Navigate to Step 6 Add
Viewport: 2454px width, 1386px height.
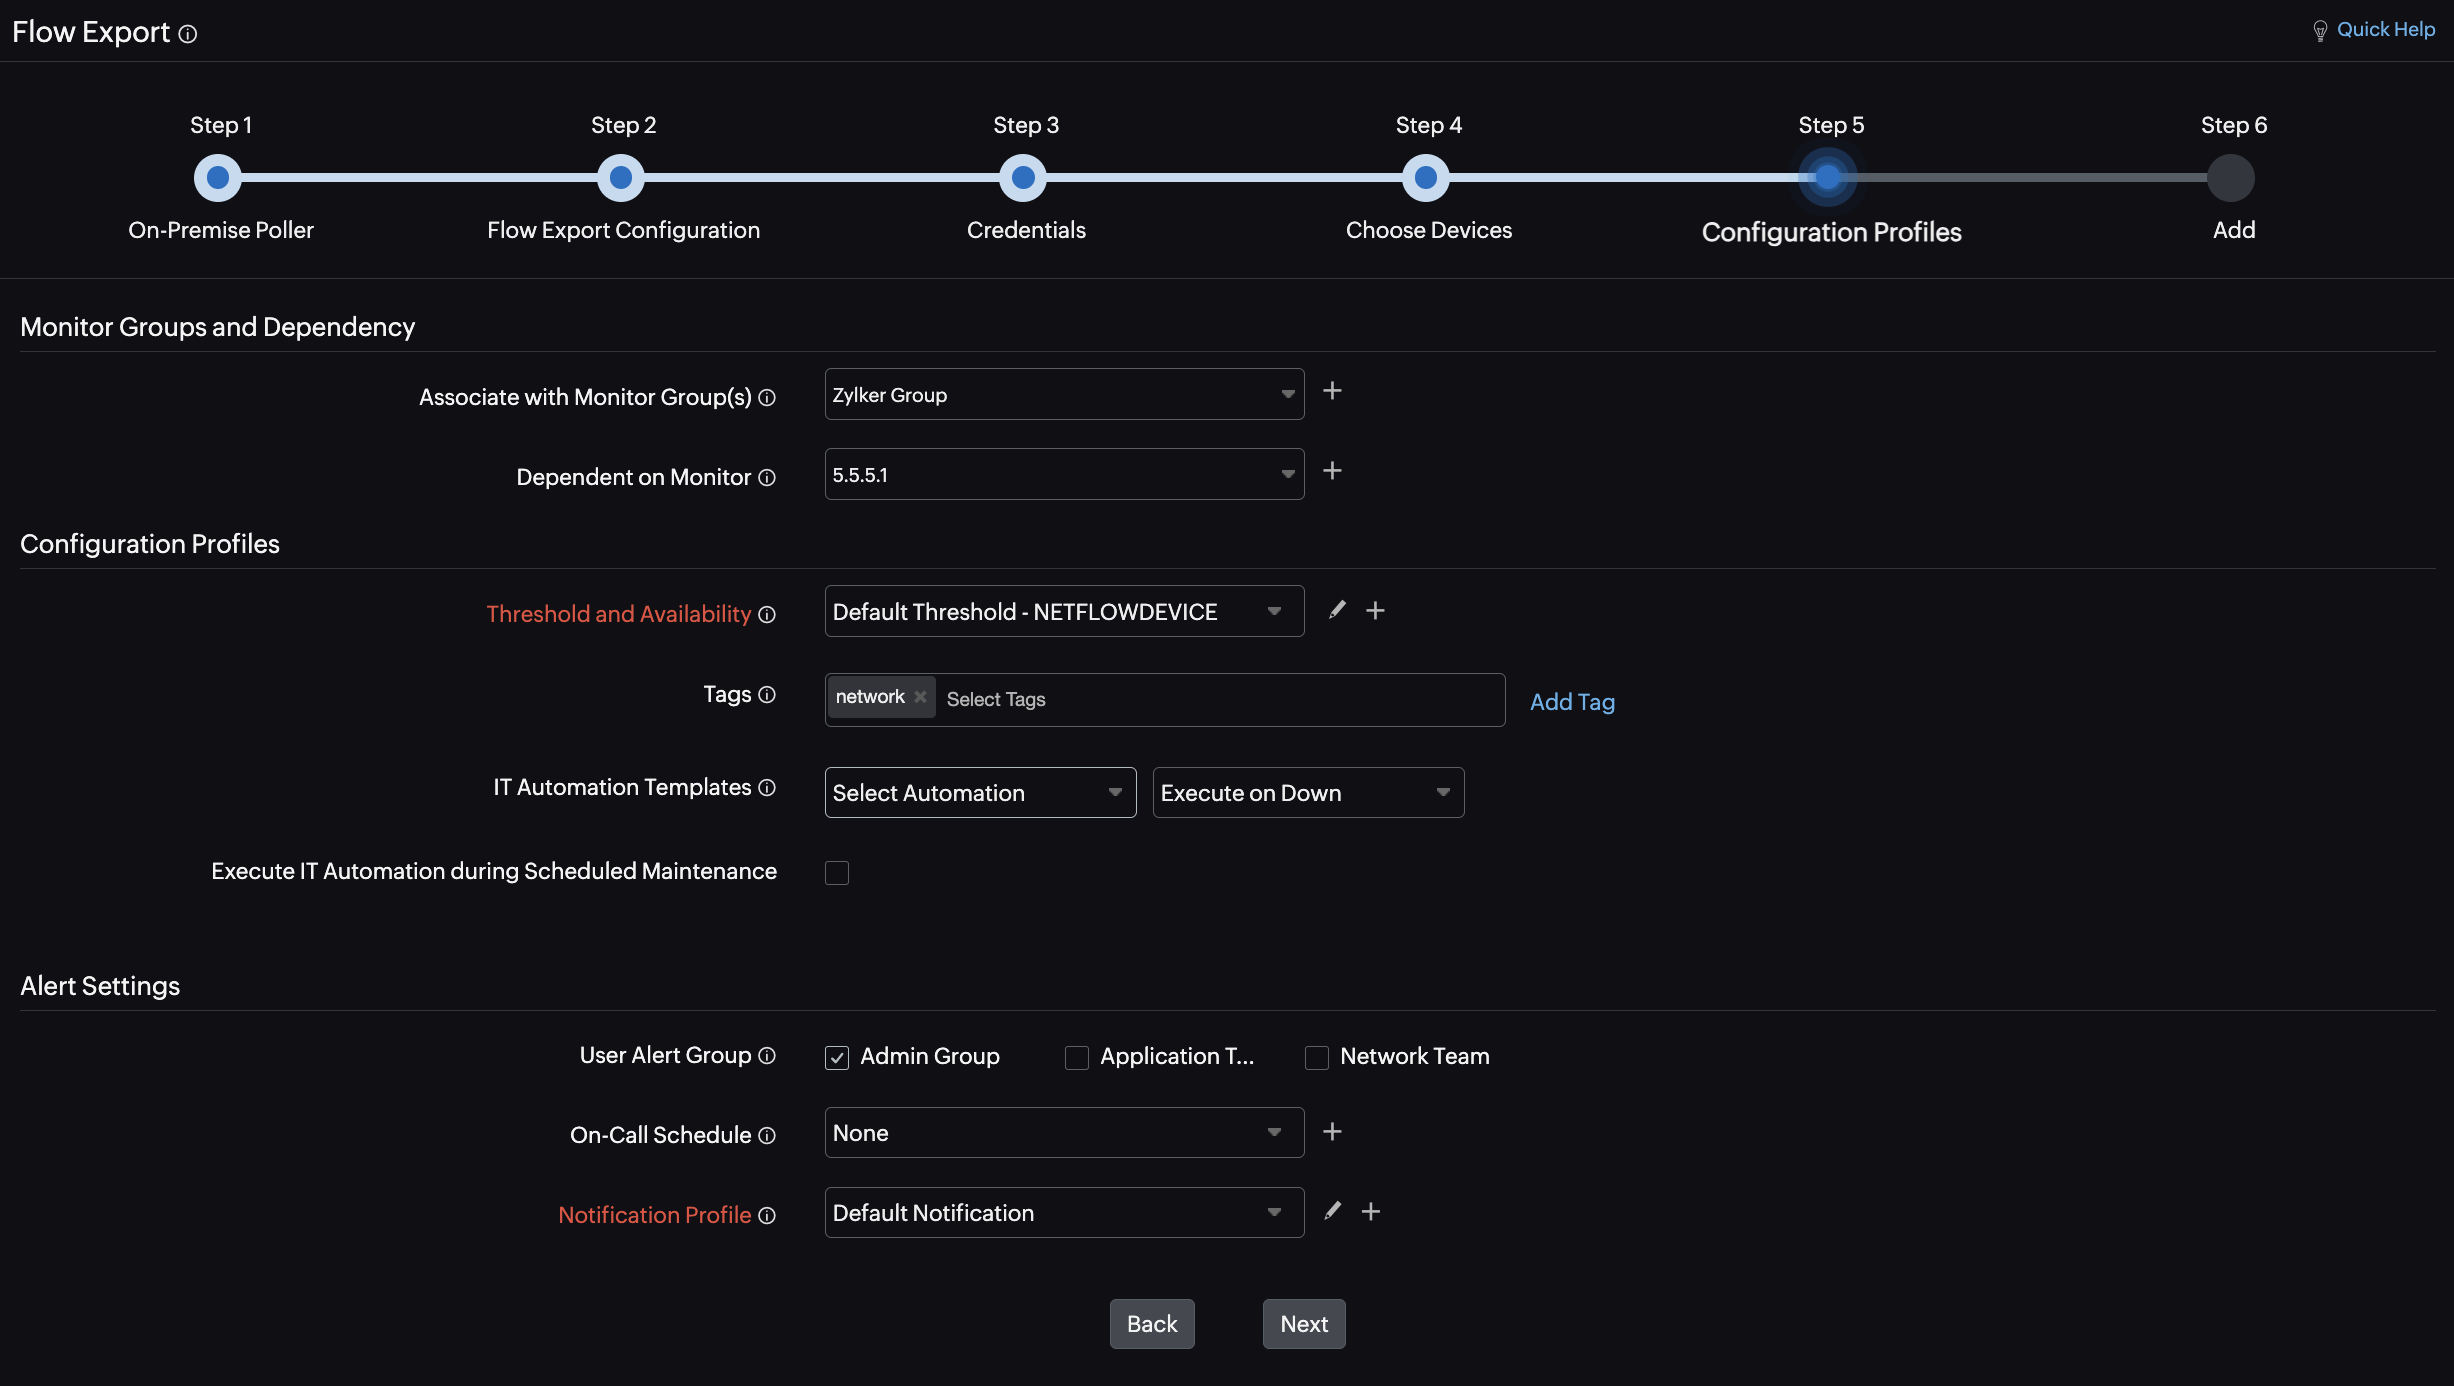click(2232, 174)
